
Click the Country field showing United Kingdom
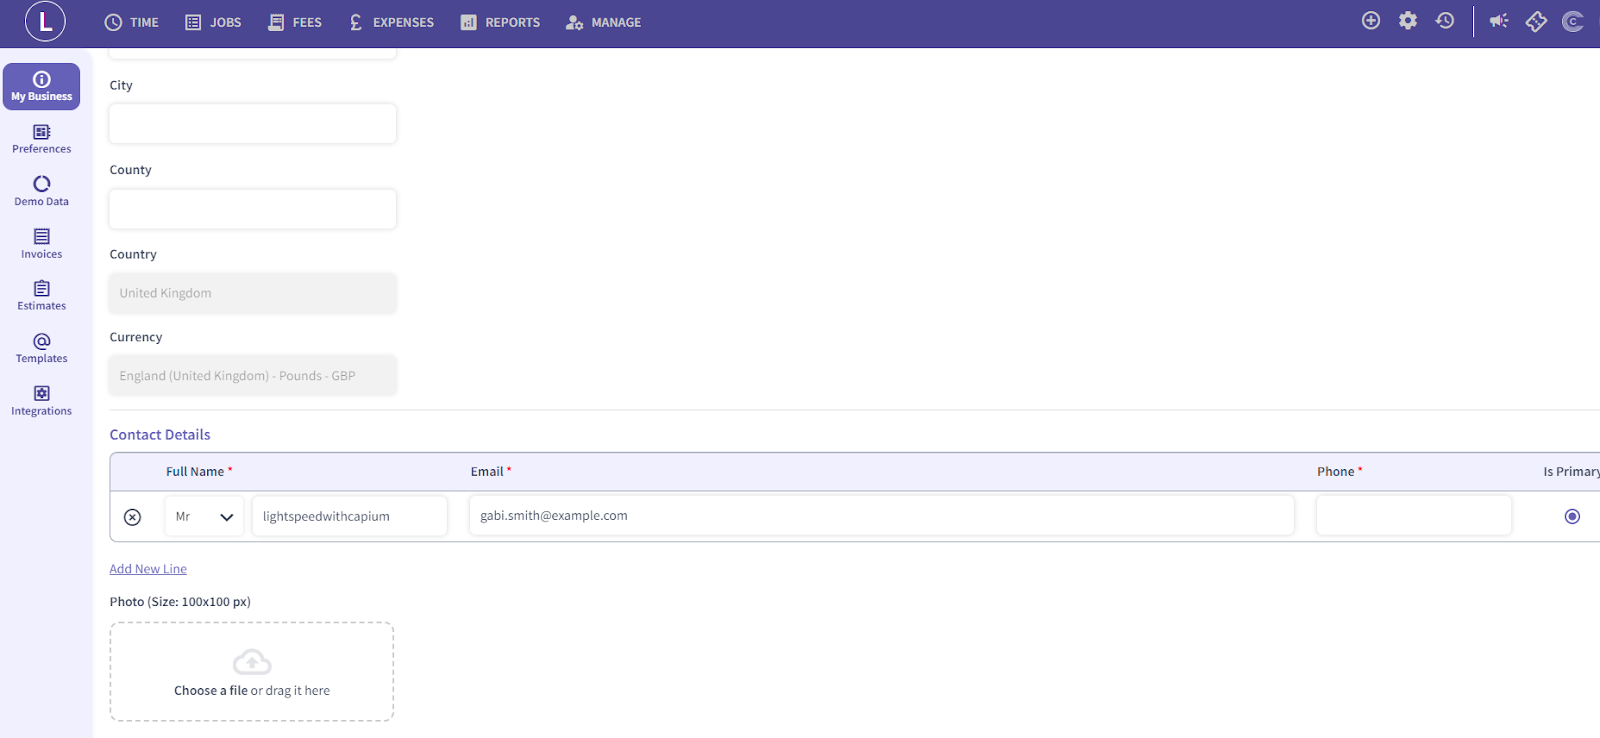(253, 293)
